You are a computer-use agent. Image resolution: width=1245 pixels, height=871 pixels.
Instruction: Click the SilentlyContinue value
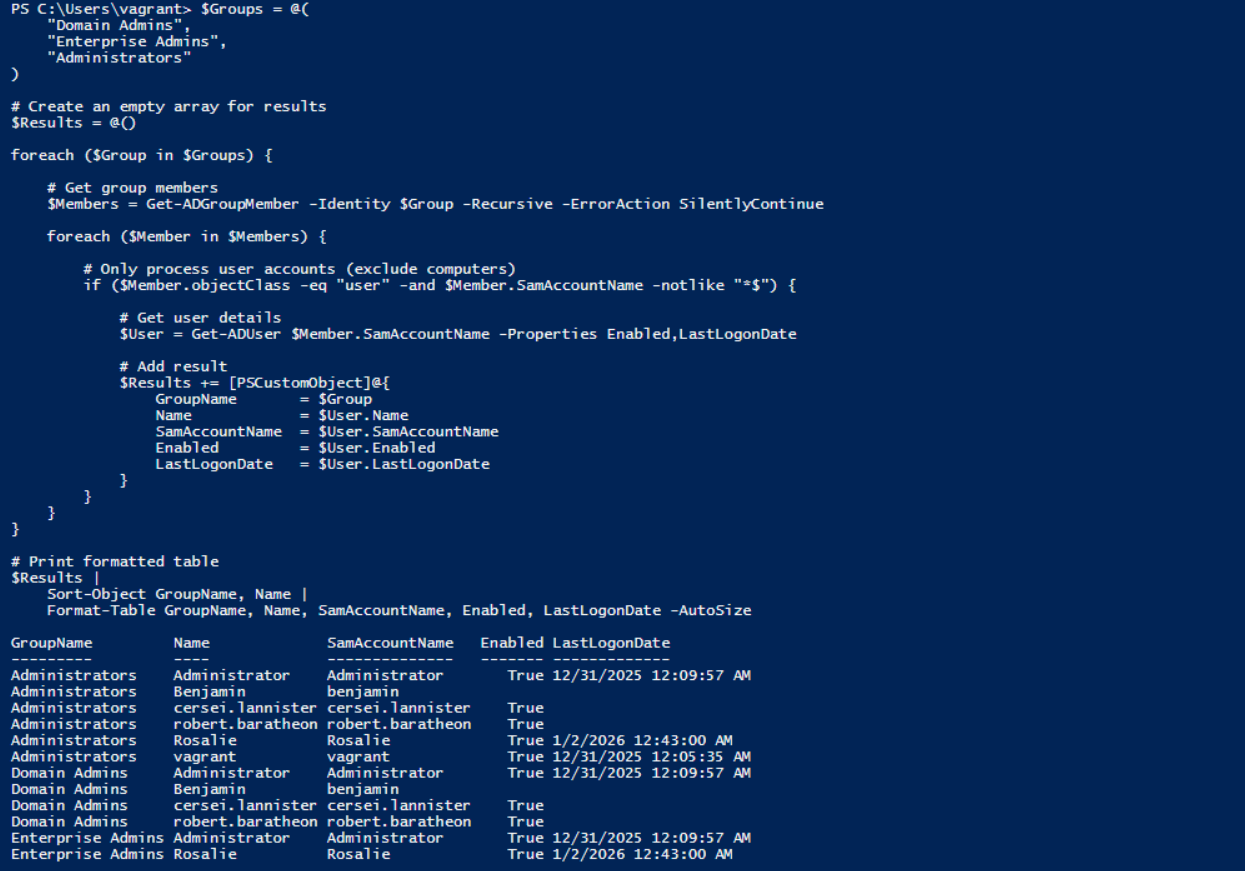point(751,204)
